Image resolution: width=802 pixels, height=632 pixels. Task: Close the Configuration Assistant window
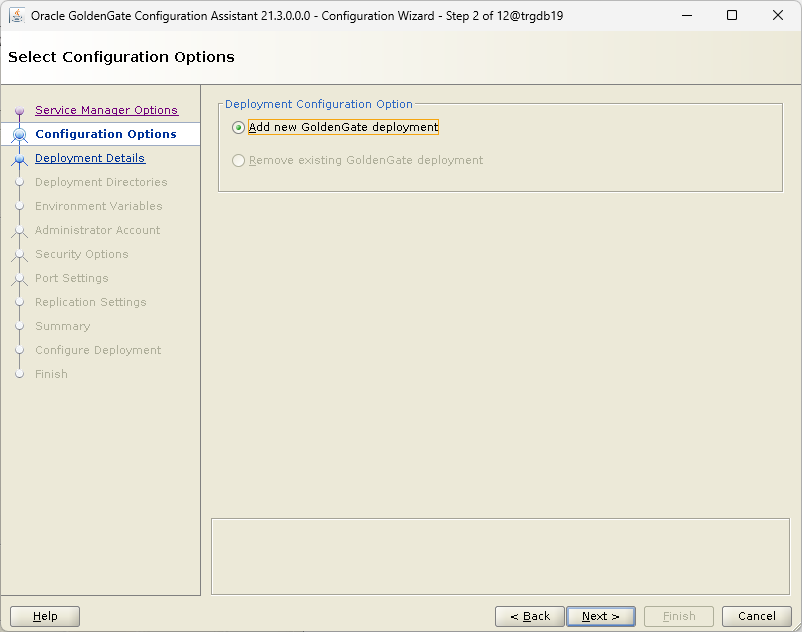pos(777,15)
